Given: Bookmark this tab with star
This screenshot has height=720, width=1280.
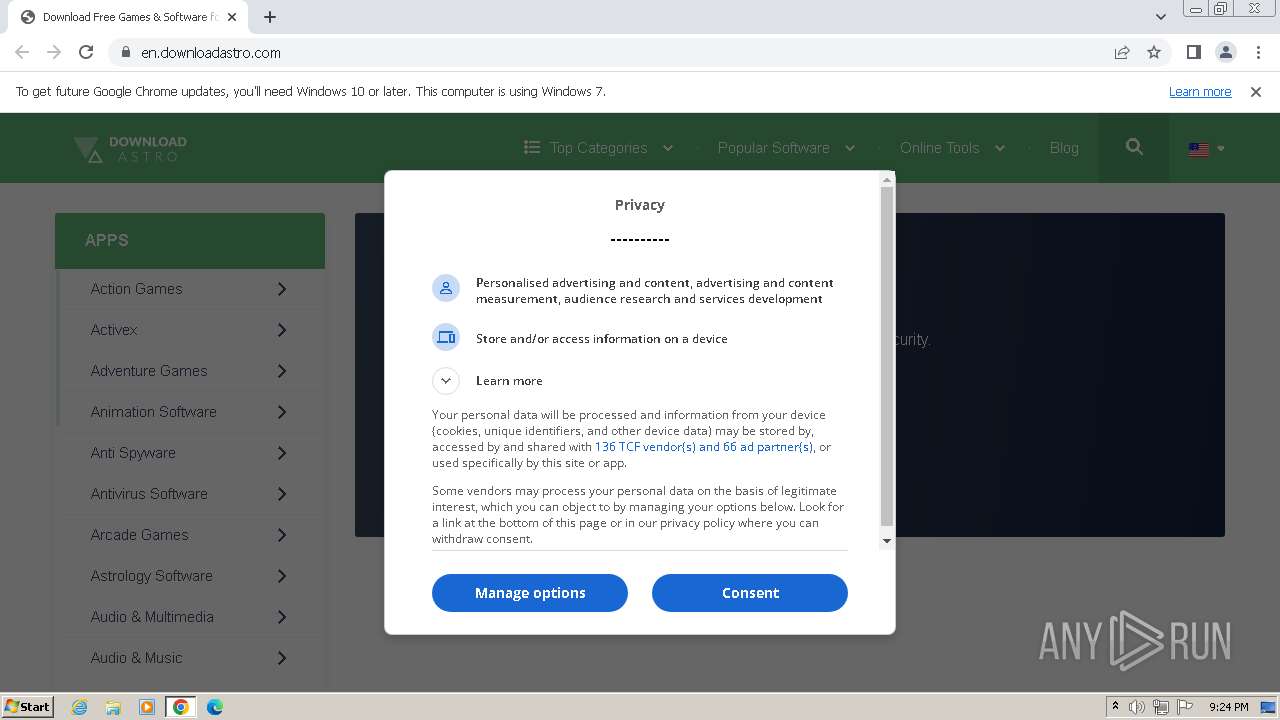Looking at the screenshot, I should coord(1154,52).
